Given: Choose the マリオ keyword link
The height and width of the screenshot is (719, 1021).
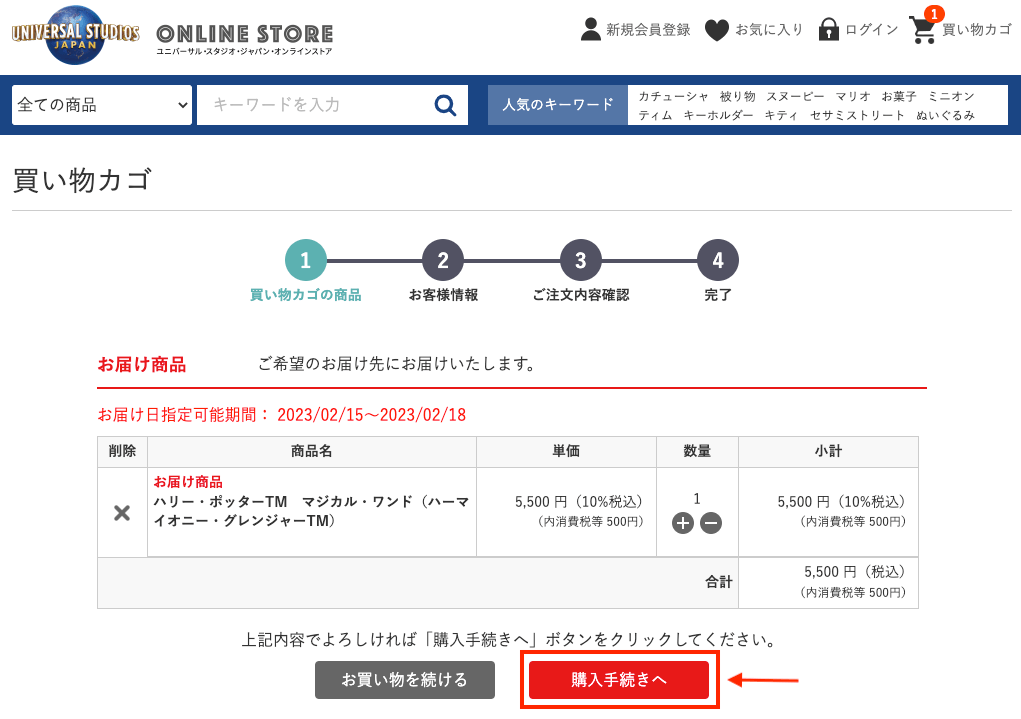Looking at the screenshot, I should pyautogui.click(x=853, y=96).
